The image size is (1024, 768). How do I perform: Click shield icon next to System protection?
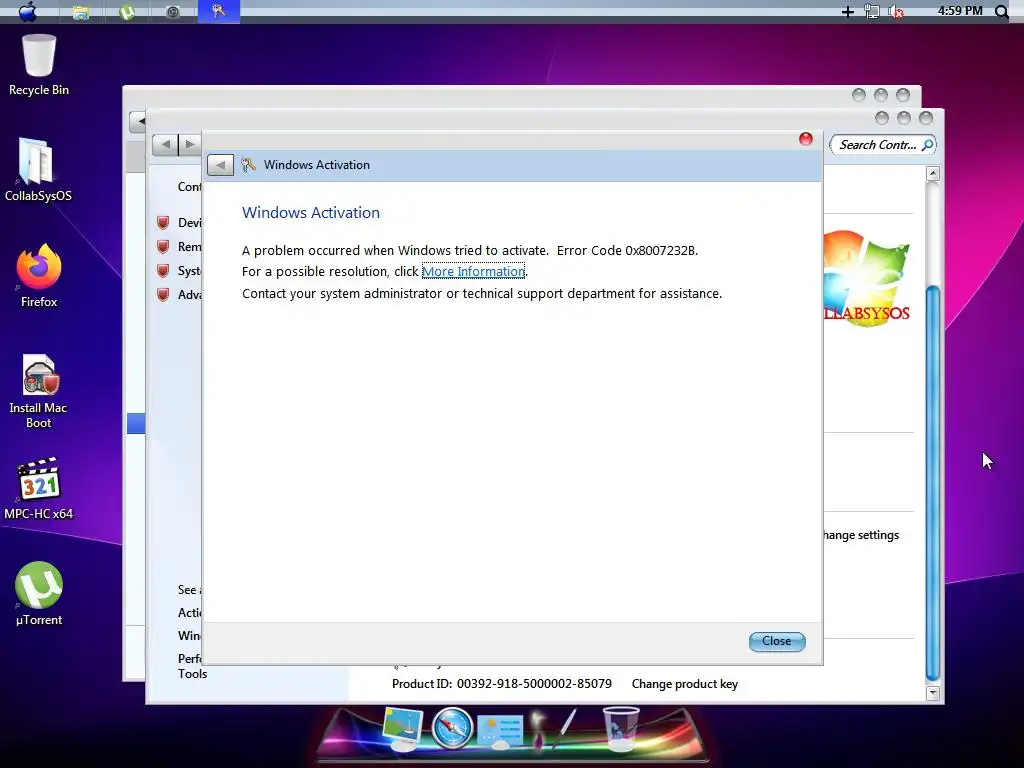click(163, 270)
